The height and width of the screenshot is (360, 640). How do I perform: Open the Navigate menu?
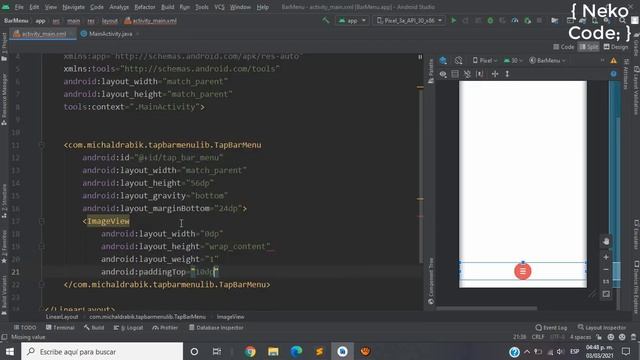coord(73,7)
